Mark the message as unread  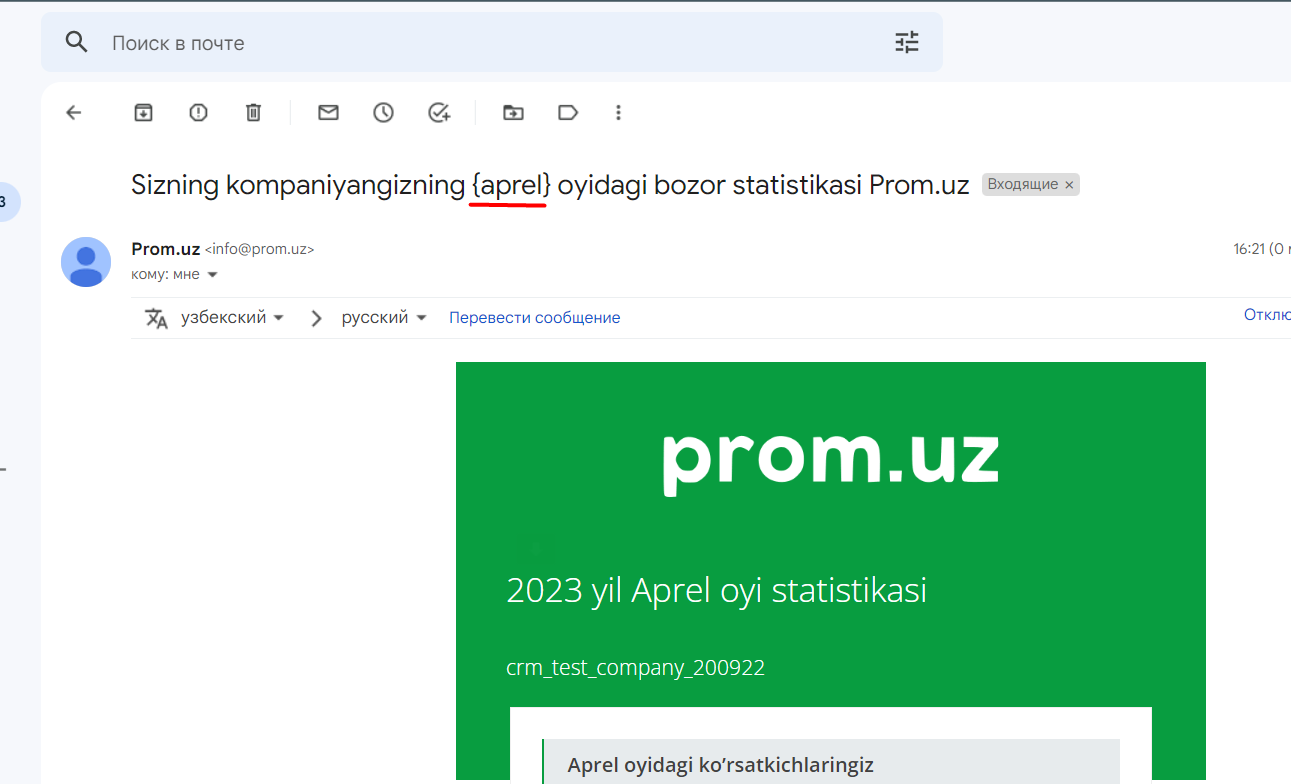click(x=328, y=113)
